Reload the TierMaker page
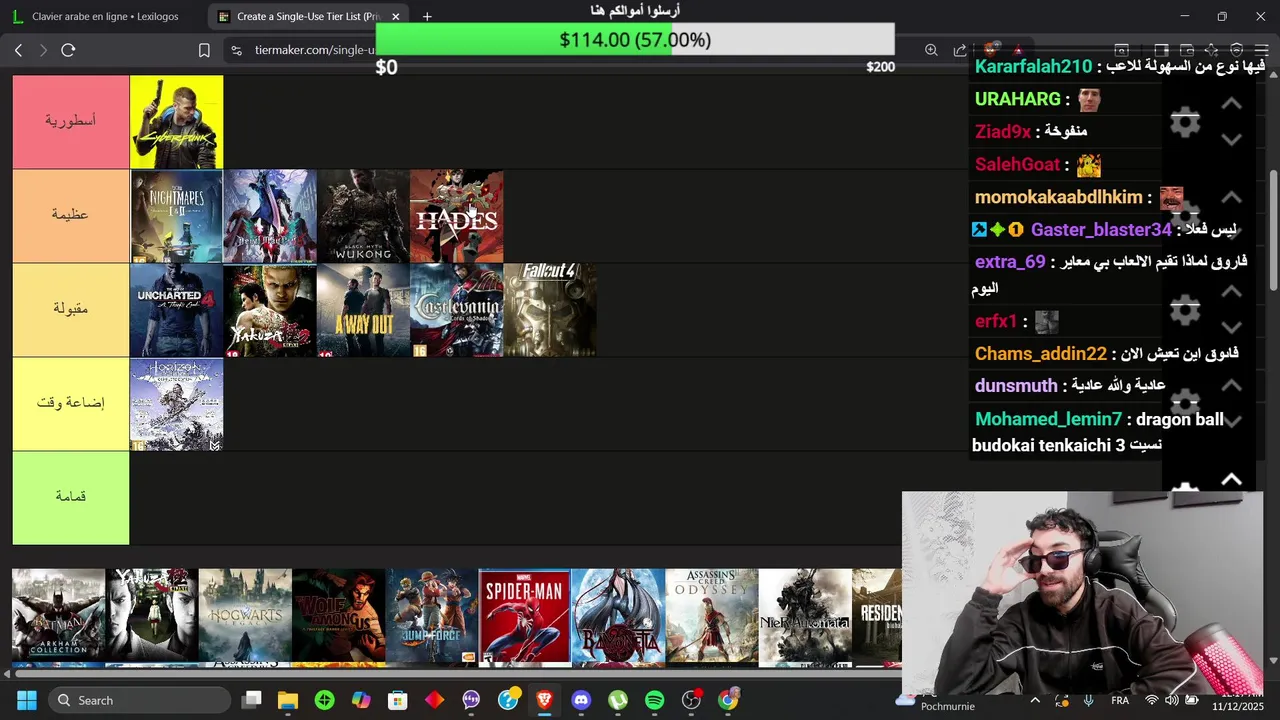 (x=68, y=50)
